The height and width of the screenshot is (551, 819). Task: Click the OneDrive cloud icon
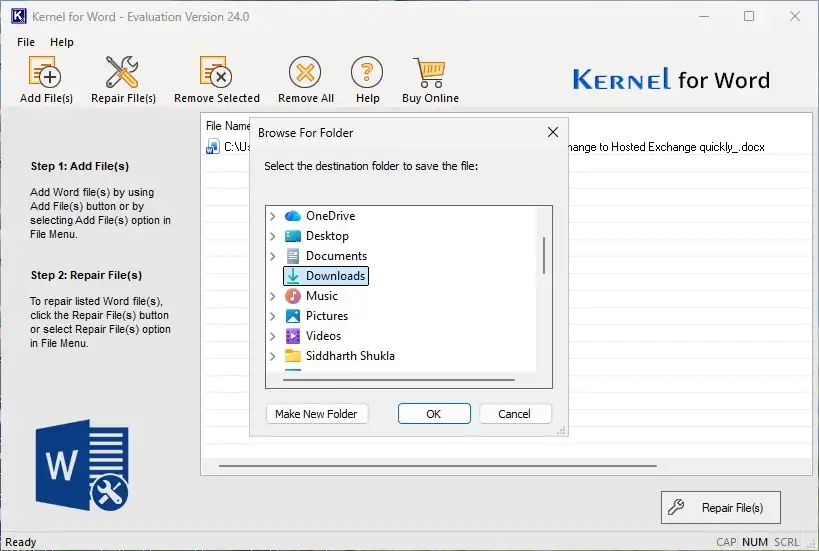coord(292,216)
